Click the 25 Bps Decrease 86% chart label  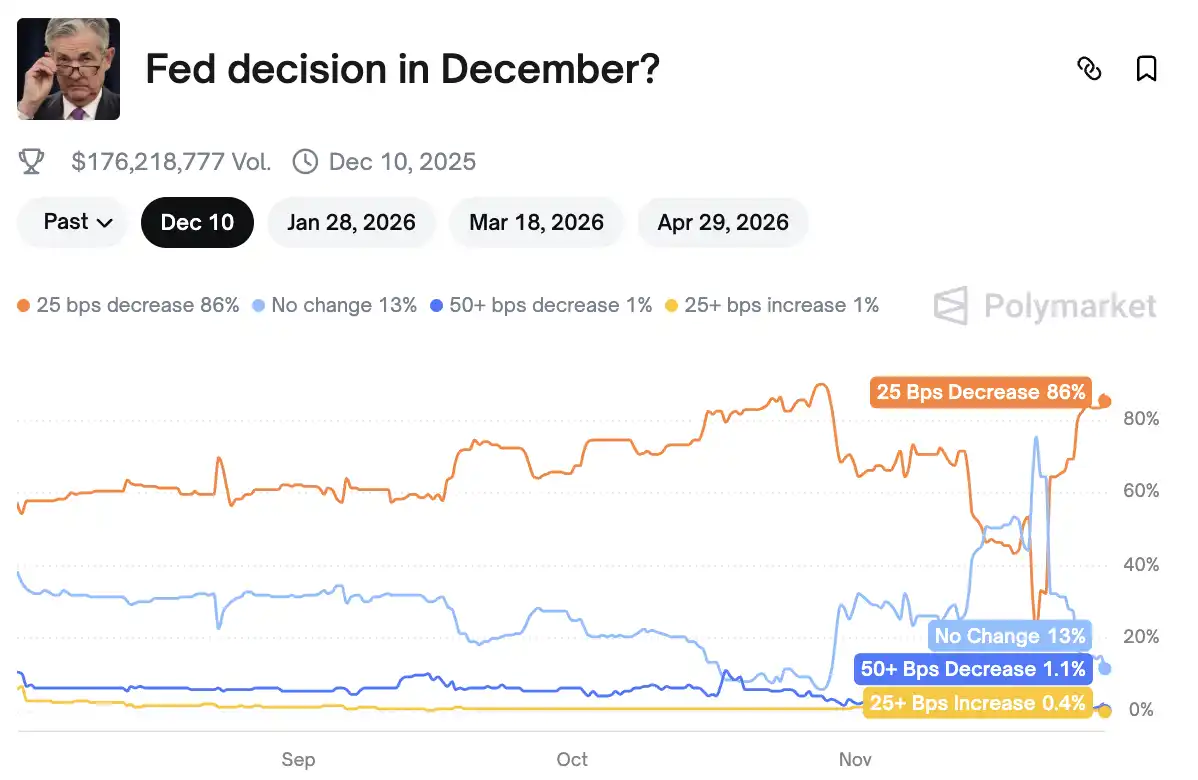click(x=979, y=392)
